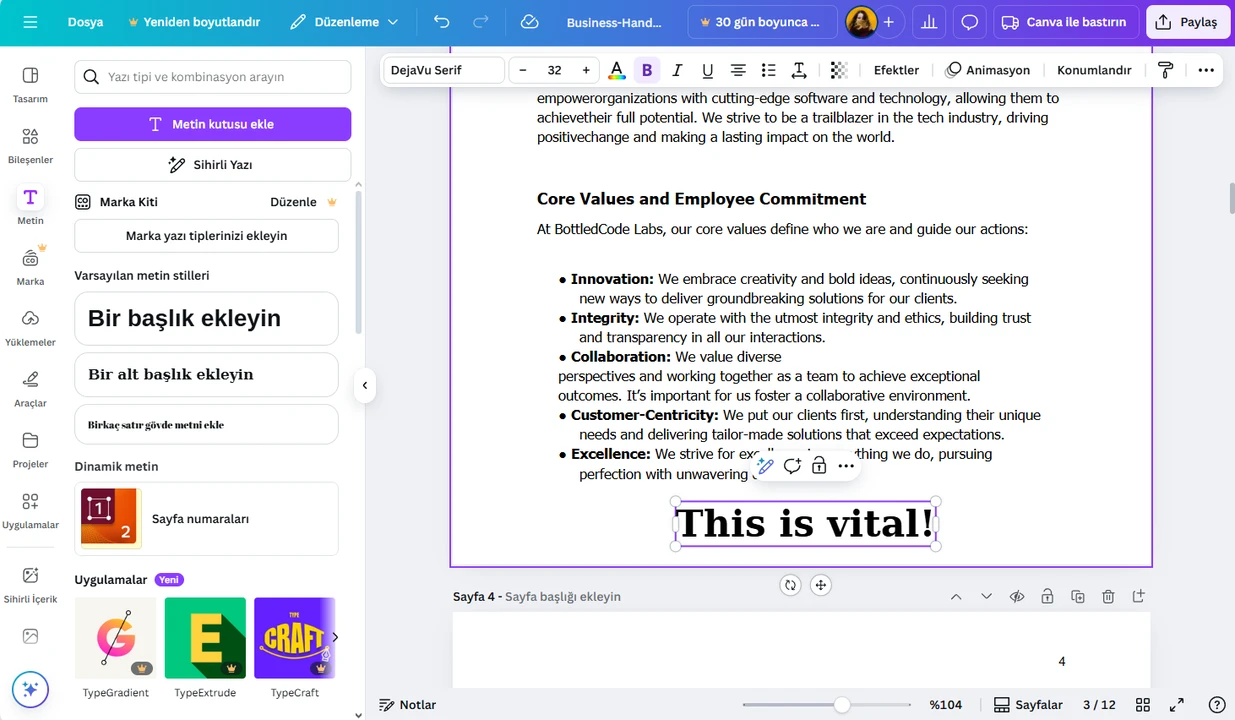Open Marka panel in sidebar
This screenshot has height=720, width=1235.
point(30,267)
